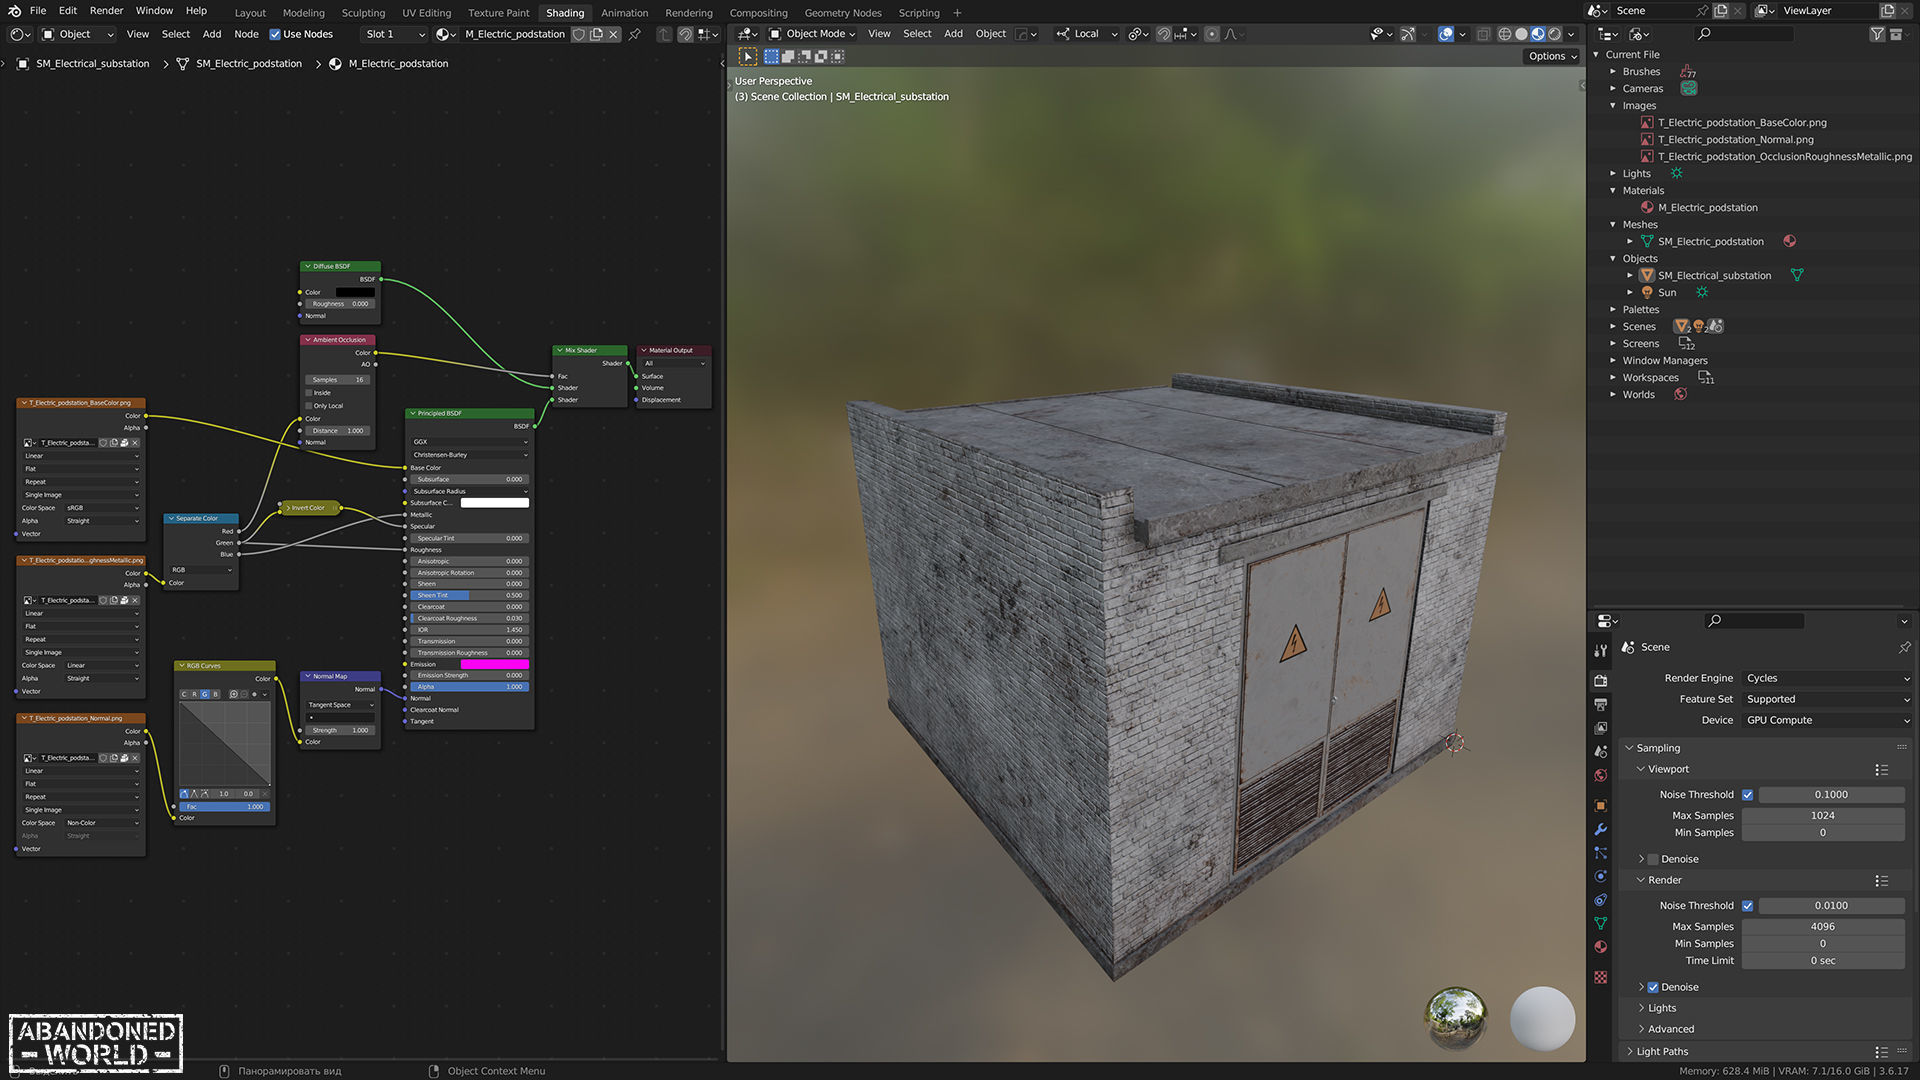This screenshot has height=1080, width=1920.
Task: Expand the Lights tree item in outliner
Action: 1613,174
